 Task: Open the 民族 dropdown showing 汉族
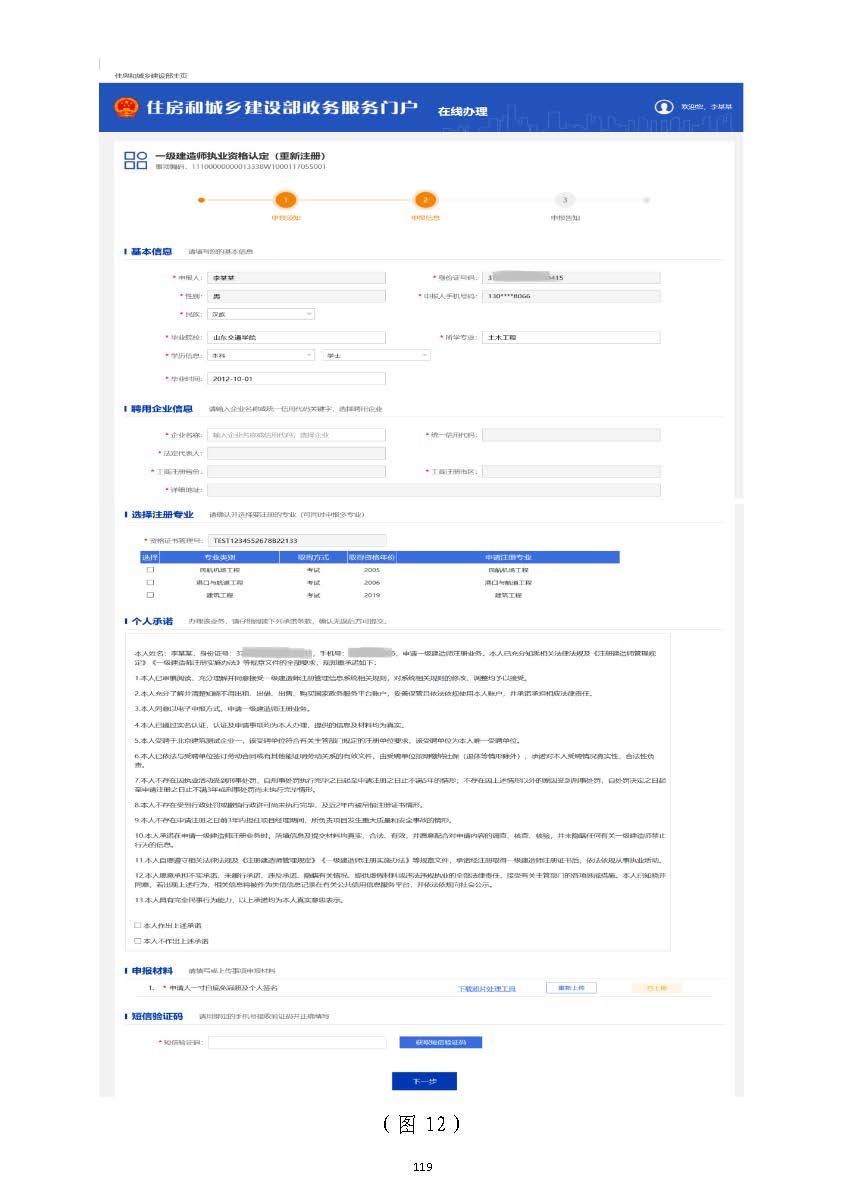coord(261,314)
